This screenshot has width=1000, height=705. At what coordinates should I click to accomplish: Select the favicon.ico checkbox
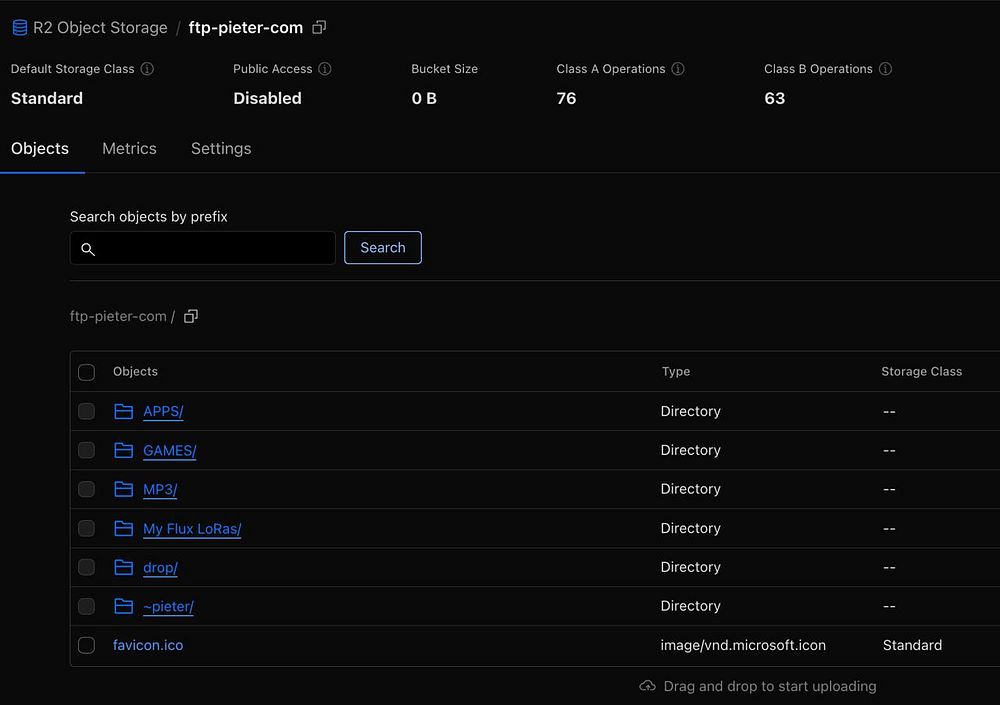87,645
